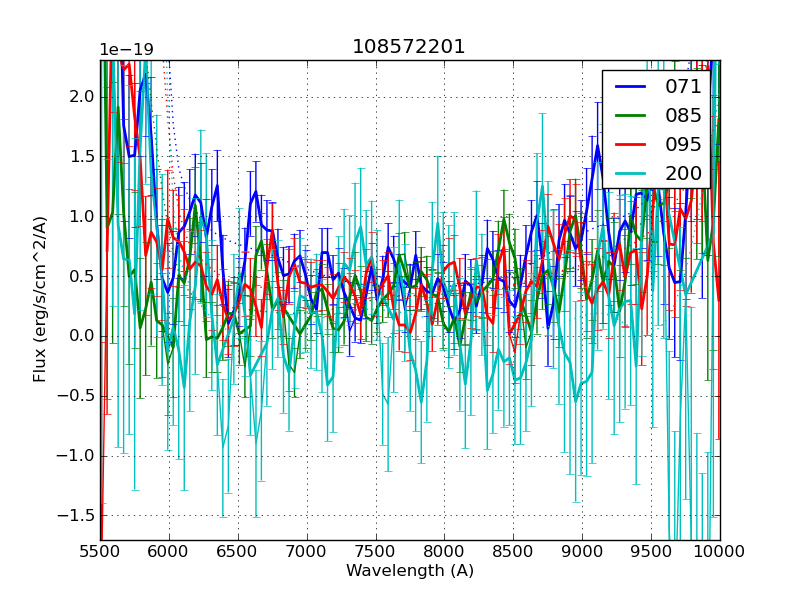
Task: Select legend entry text 200
Action: 684,173
